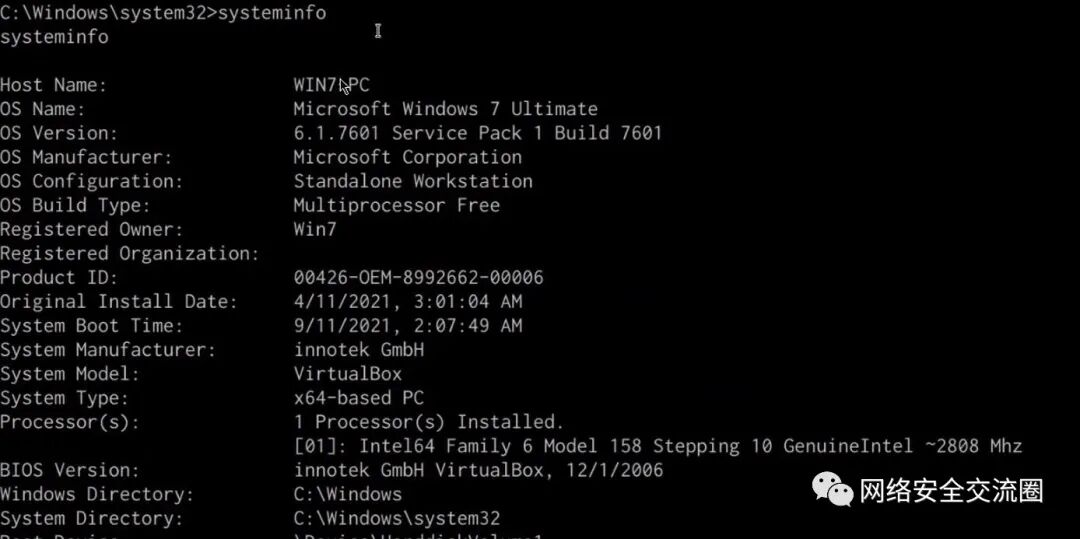Click the x64-based PC system type
This screenshot has width=1080, height=539.
[358, 398]
